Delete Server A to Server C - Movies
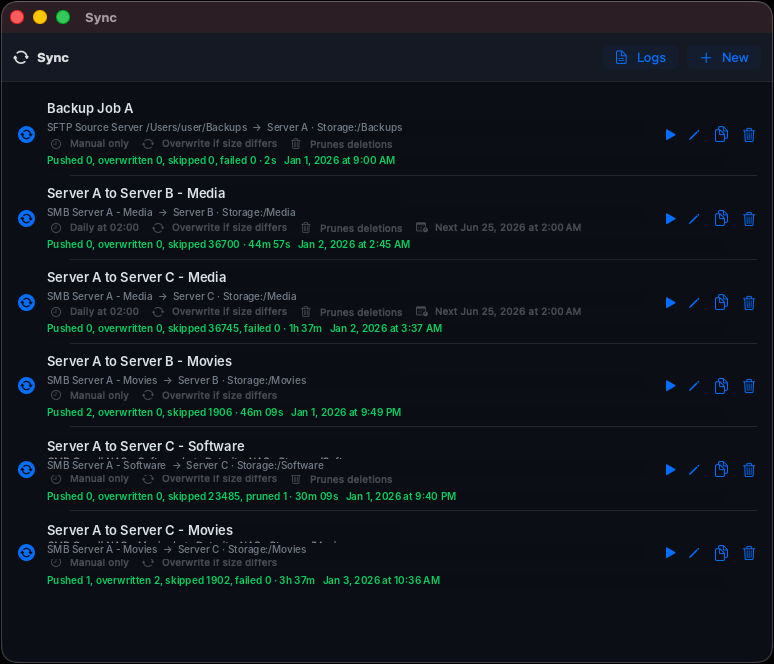 point(749,553)
